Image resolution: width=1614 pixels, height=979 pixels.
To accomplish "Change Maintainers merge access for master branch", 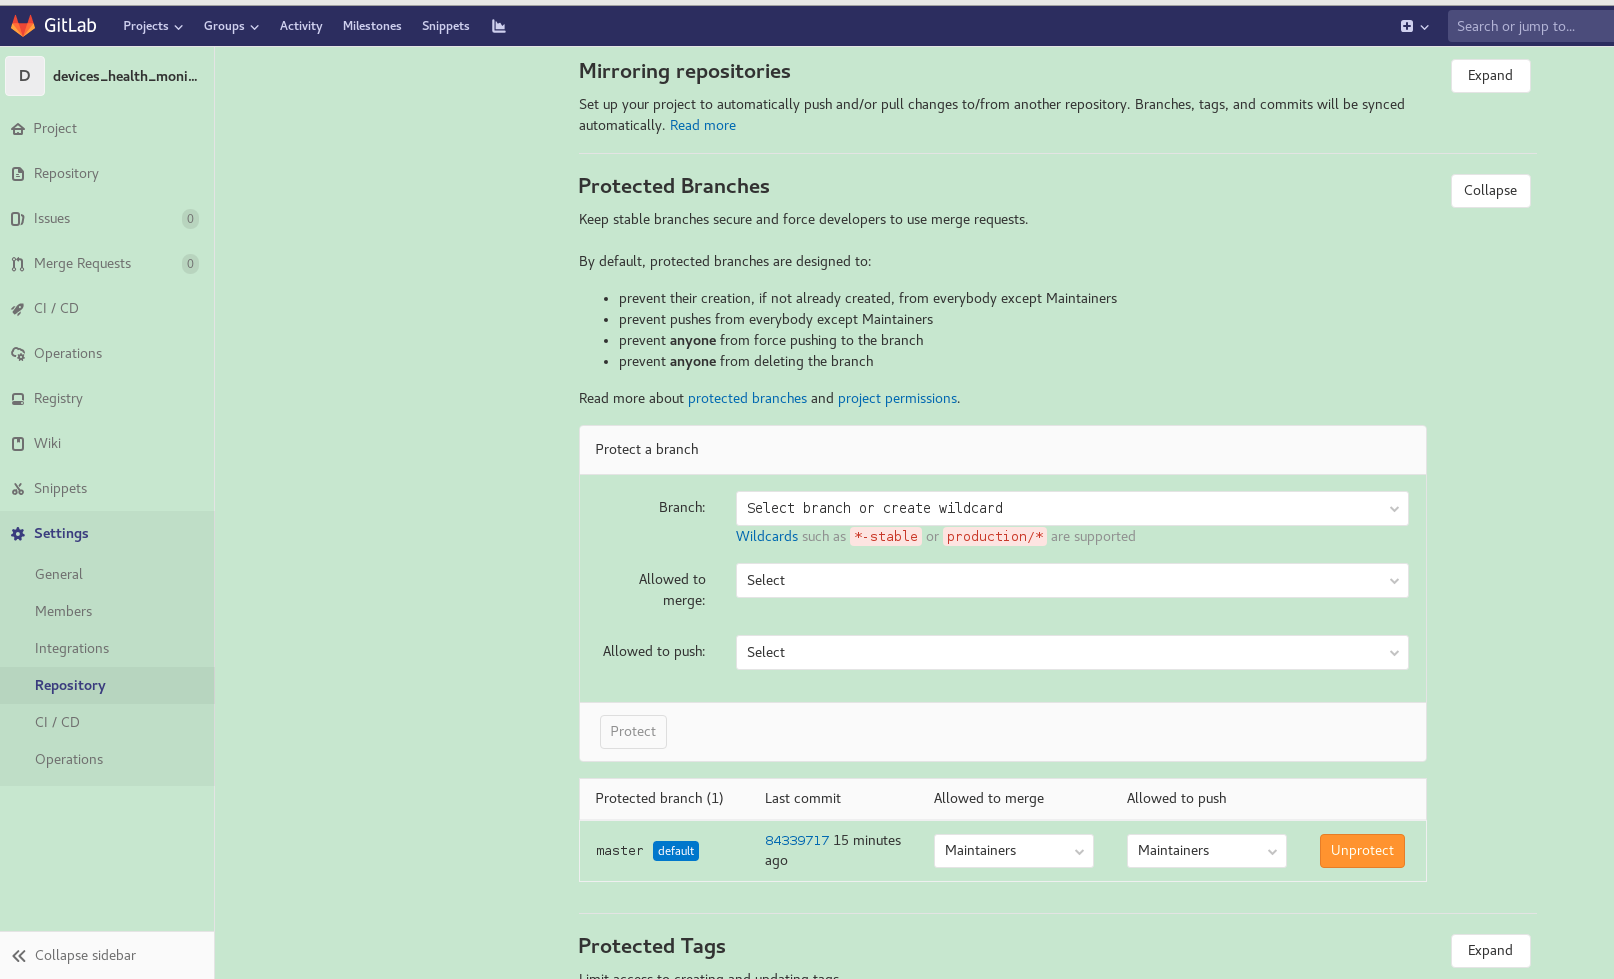I will [x=1013, y=850].
